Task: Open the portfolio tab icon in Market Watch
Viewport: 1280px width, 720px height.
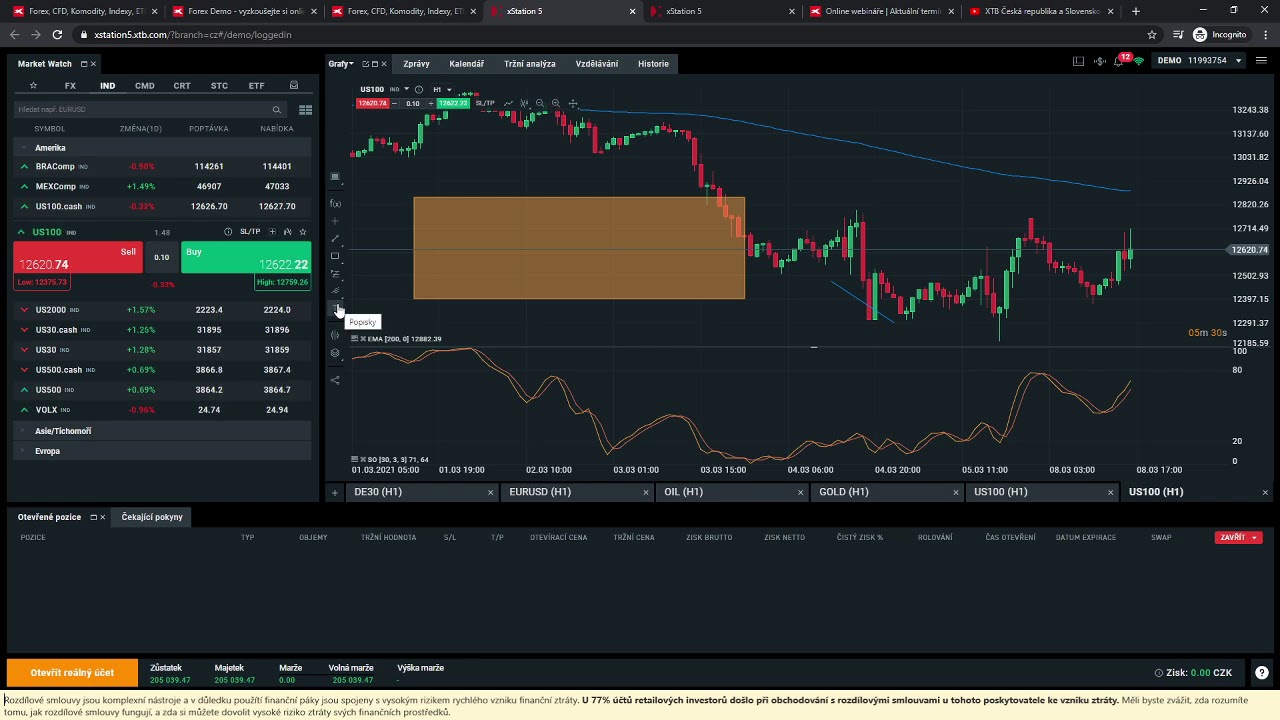Action: click(x=293, y=86)
